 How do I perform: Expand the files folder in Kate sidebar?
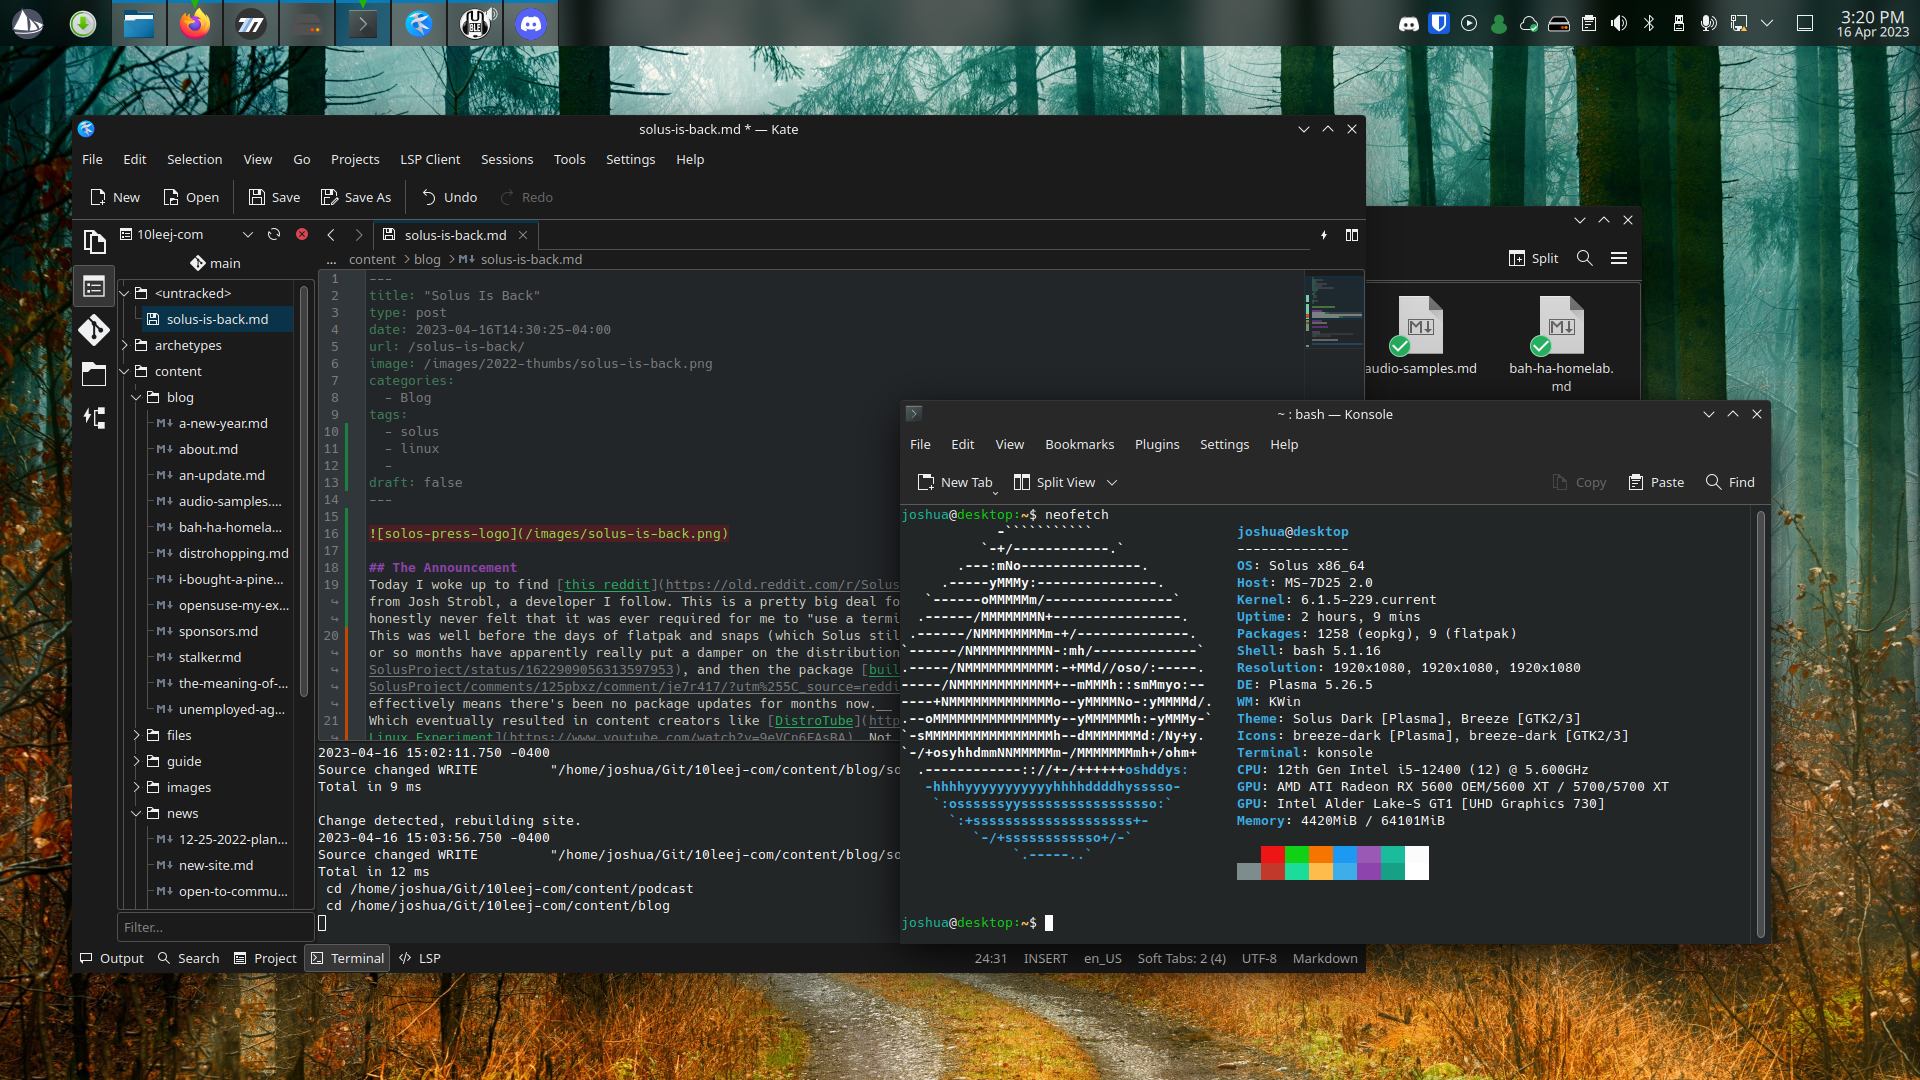point(137,735)
